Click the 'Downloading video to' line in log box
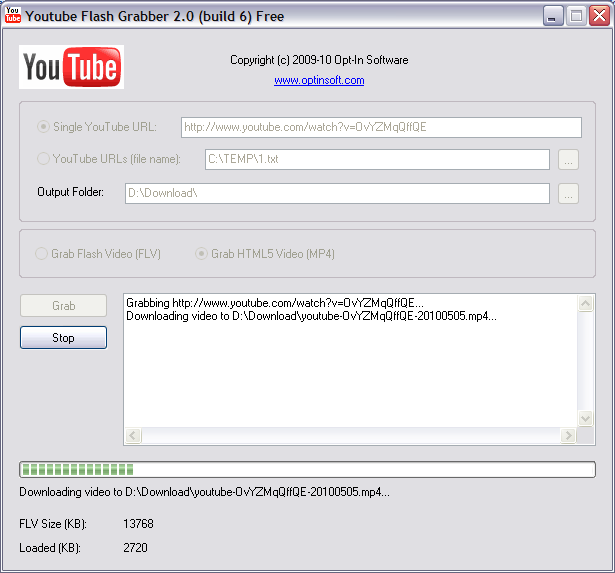This screenshot has height=573, width=615. coord(311,316)
